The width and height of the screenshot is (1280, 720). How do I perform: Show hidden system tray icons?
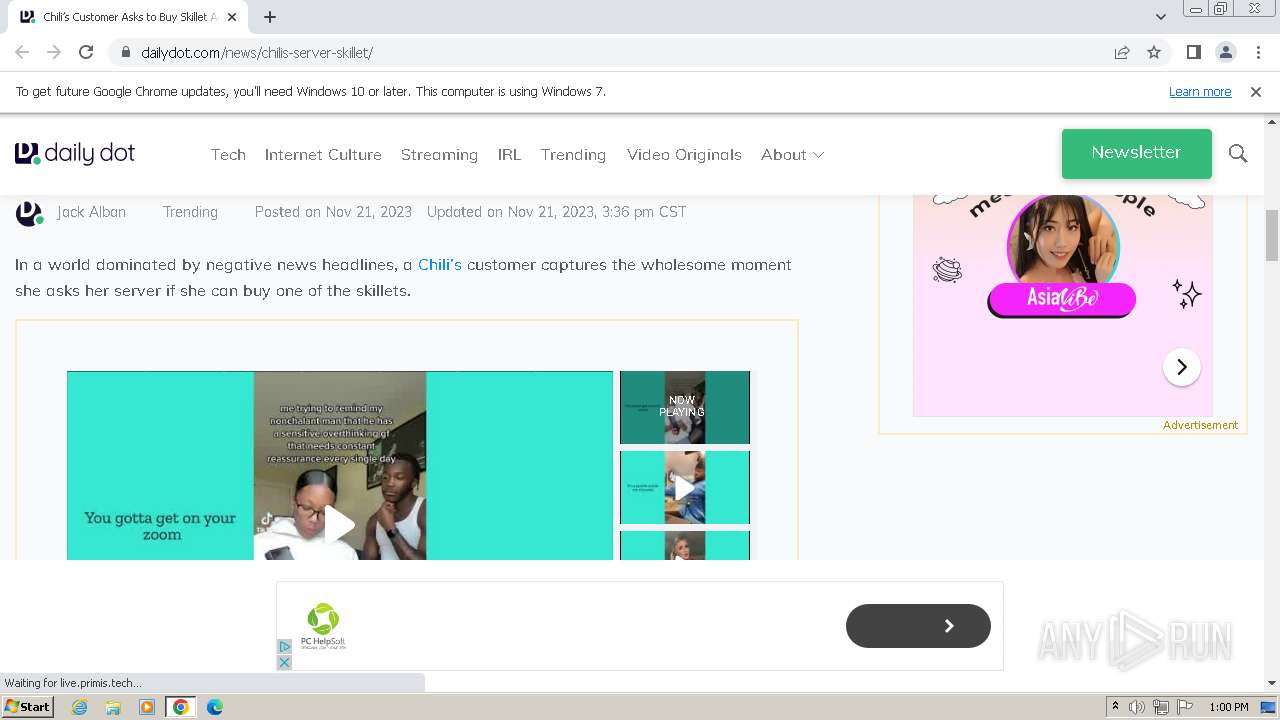pyautogui.click(x=1115, y=707)
